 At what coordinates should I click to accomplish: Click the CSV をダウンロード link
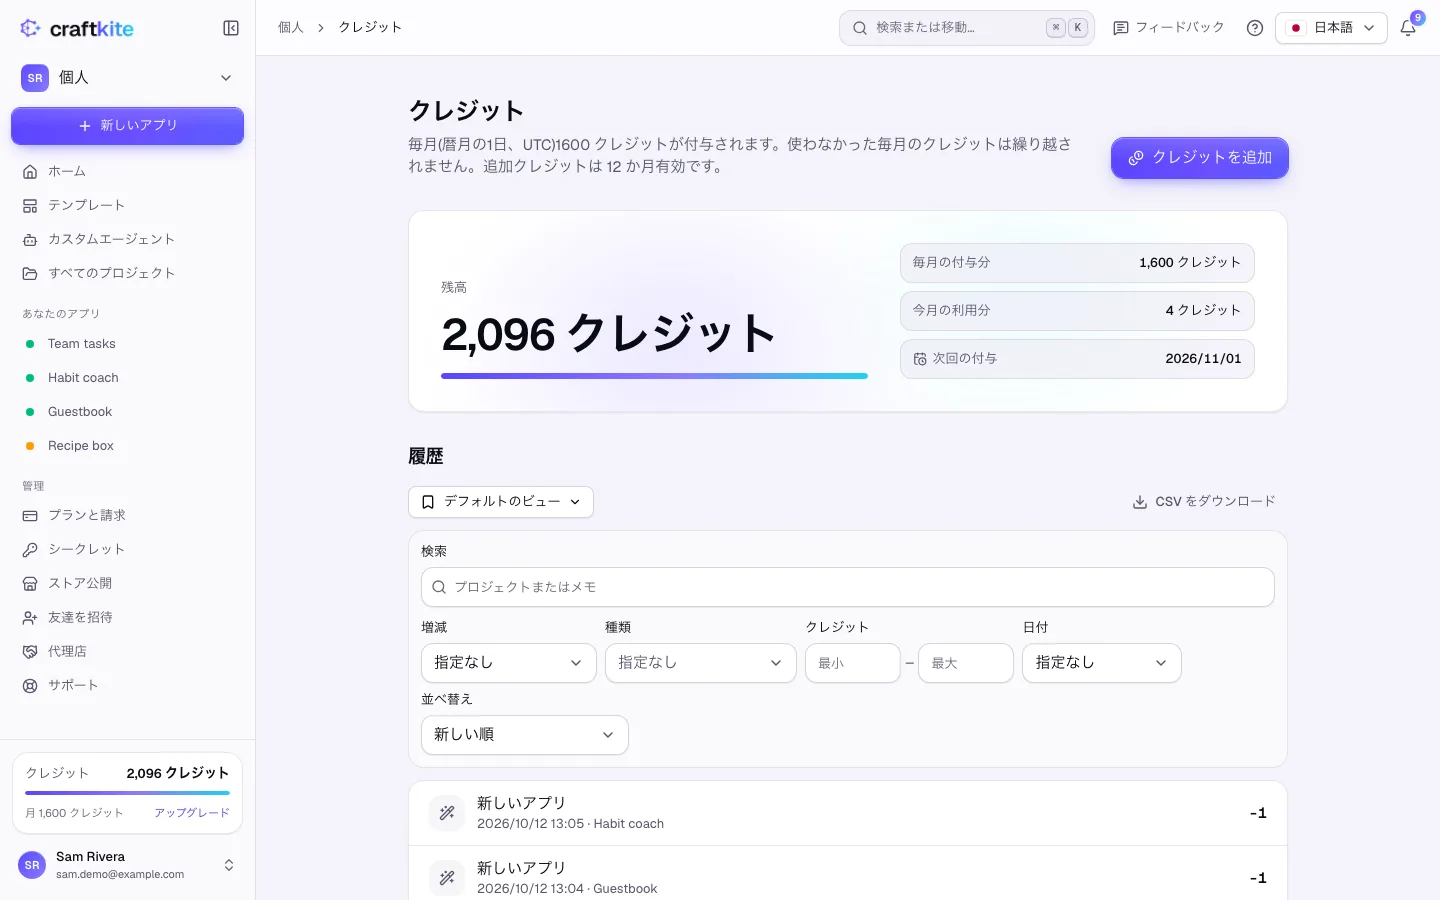[x=1204, y=502]
